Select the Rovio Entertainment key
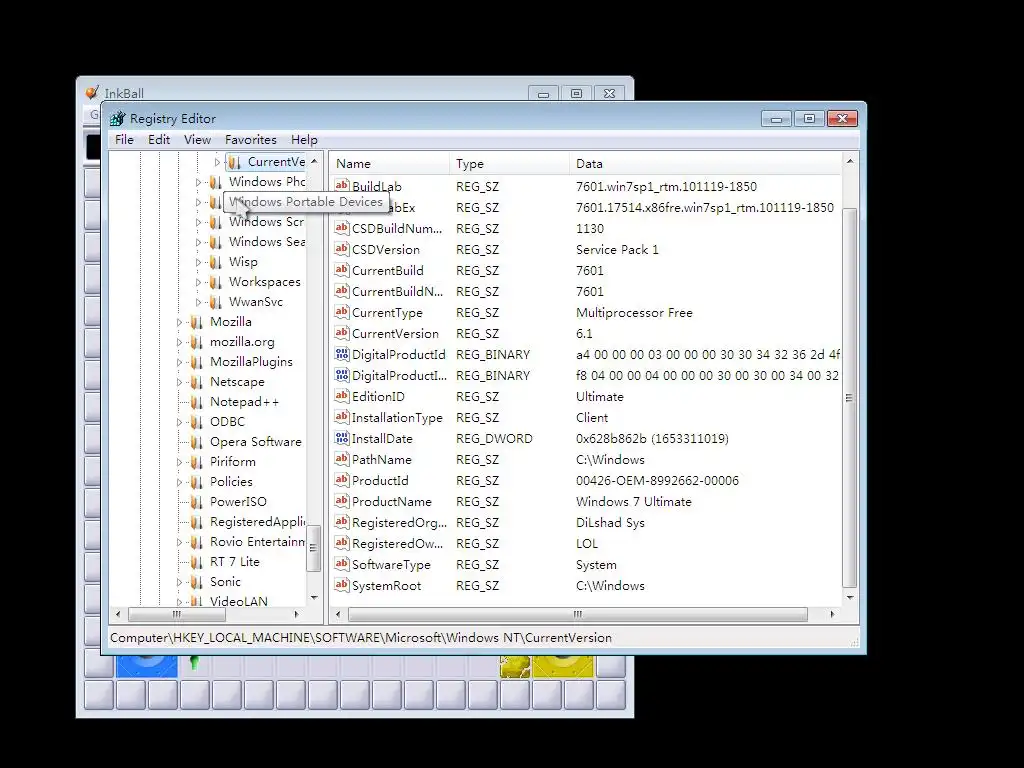 pyautogui.click(x=257, y=541)
